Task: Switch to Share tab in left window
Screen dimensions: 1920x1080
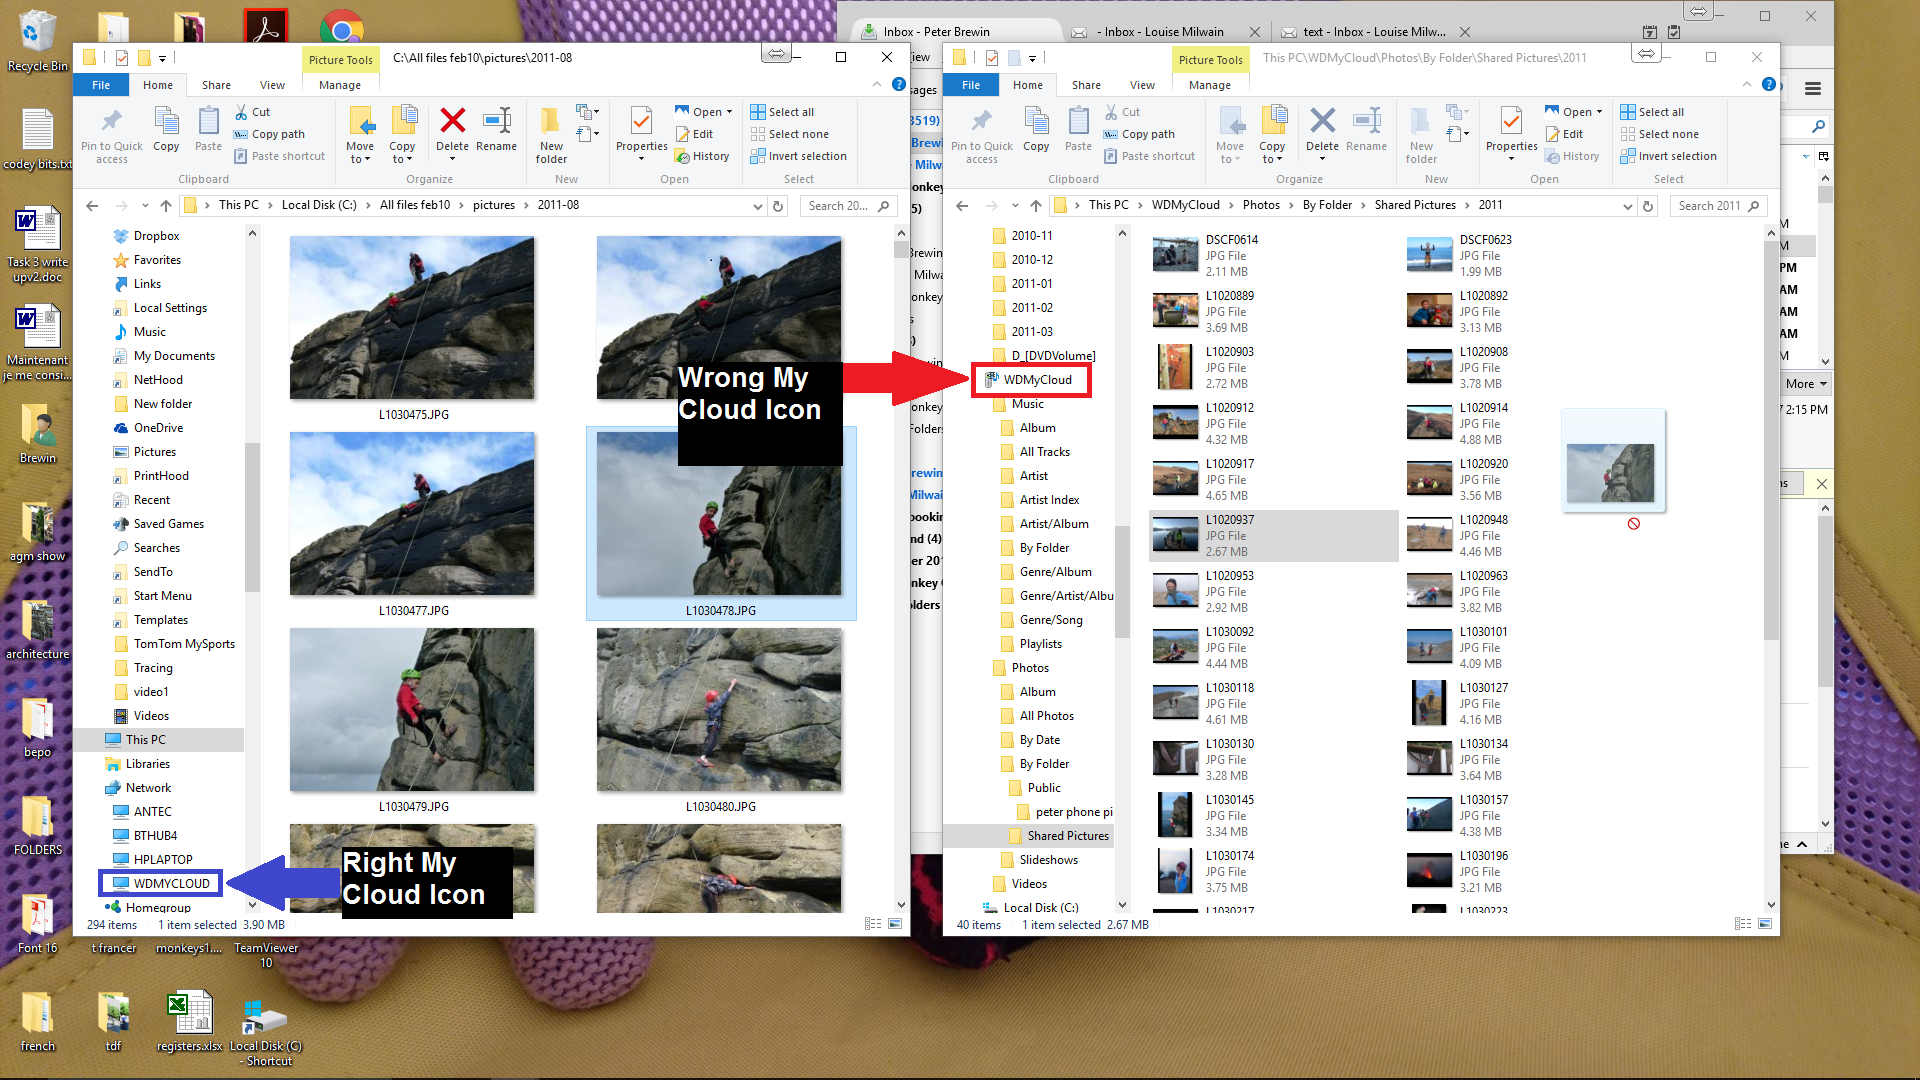Action: click(x=216, y=85)
